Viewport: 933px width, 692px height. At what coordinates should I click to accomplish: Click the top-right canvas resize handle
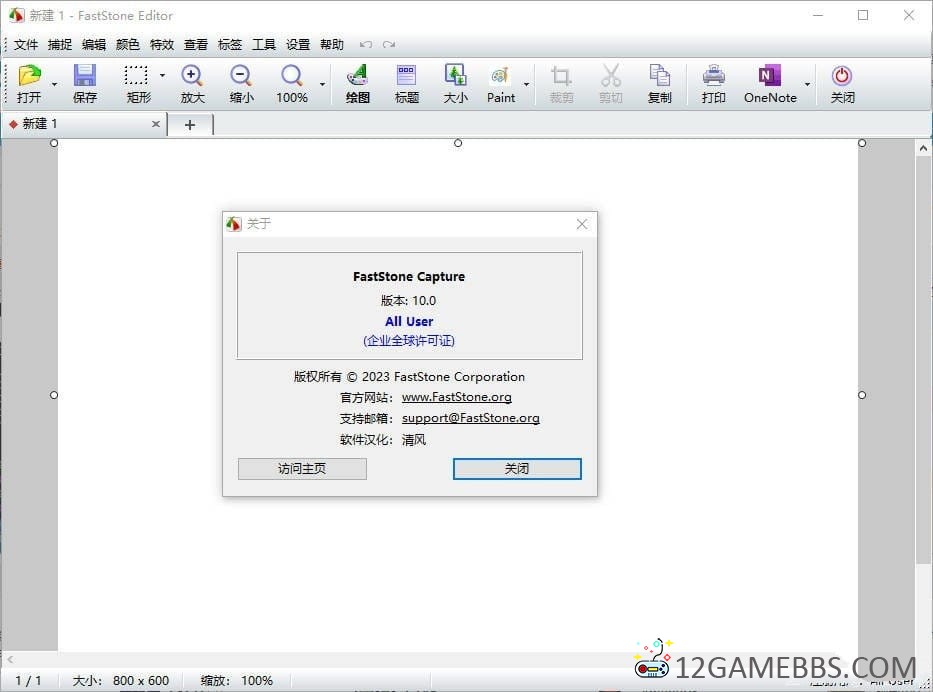point(862,143)
